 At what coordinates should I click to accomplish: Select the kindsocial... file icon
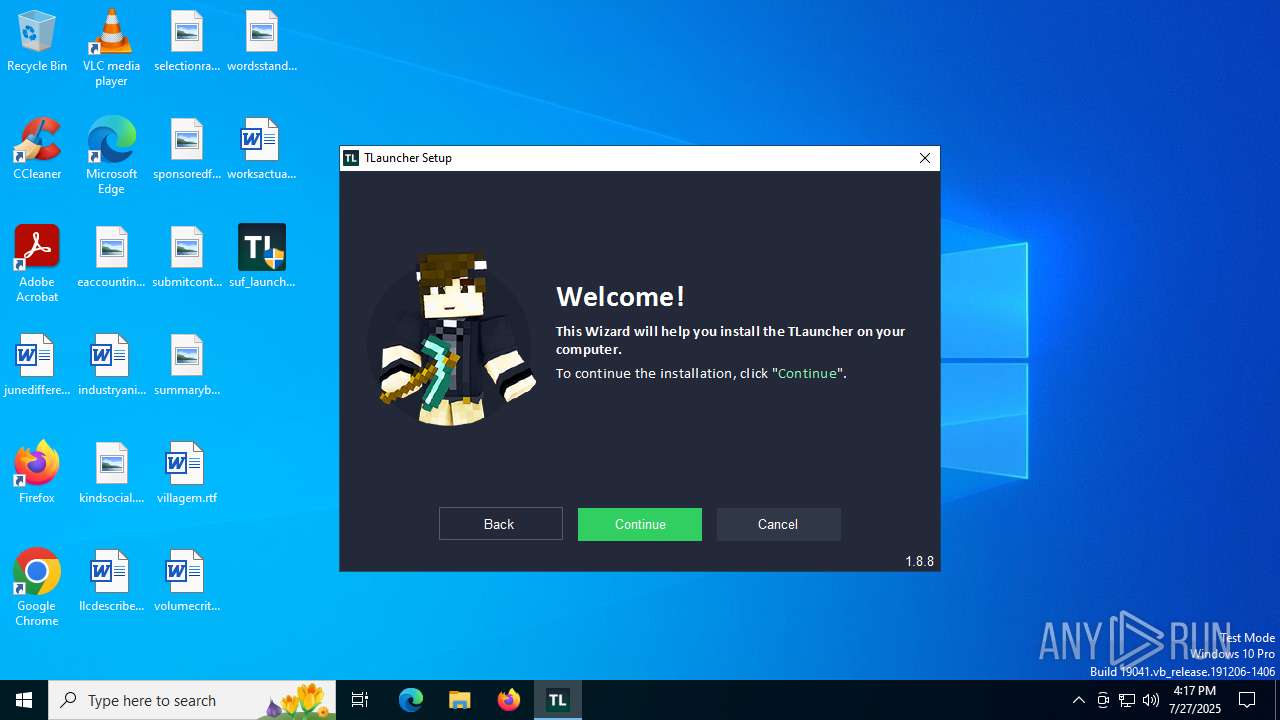(111, 473)
